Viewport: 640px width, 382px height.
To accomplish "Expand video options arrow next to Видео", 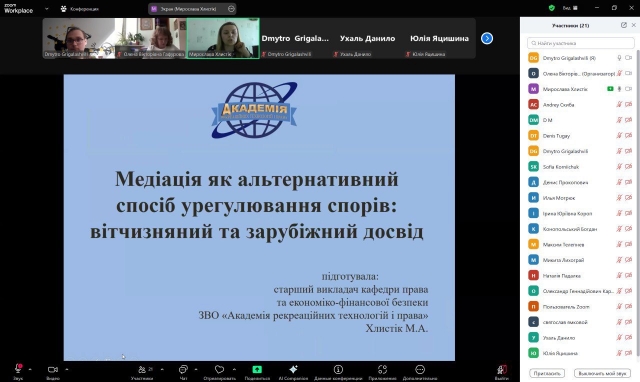I will [67, 369].
